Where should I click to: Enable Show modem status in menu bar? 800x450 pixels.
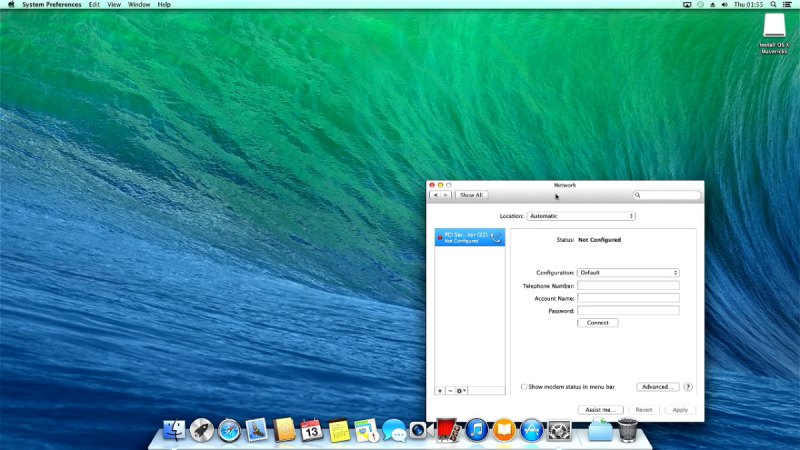524,387
